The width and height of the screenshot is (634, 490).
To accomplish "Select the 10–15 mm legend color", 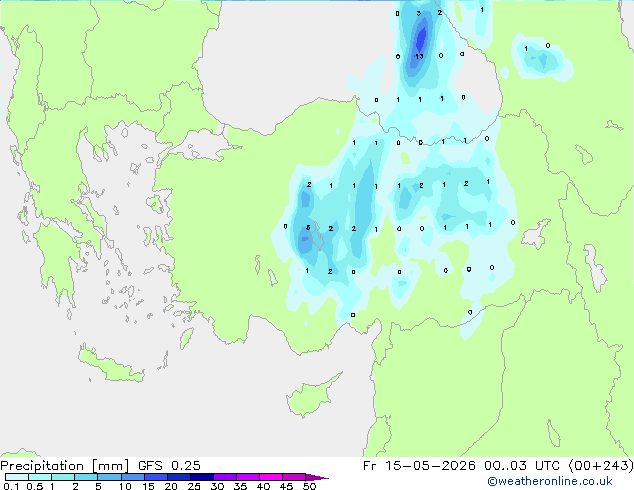I will click(132, 477).
